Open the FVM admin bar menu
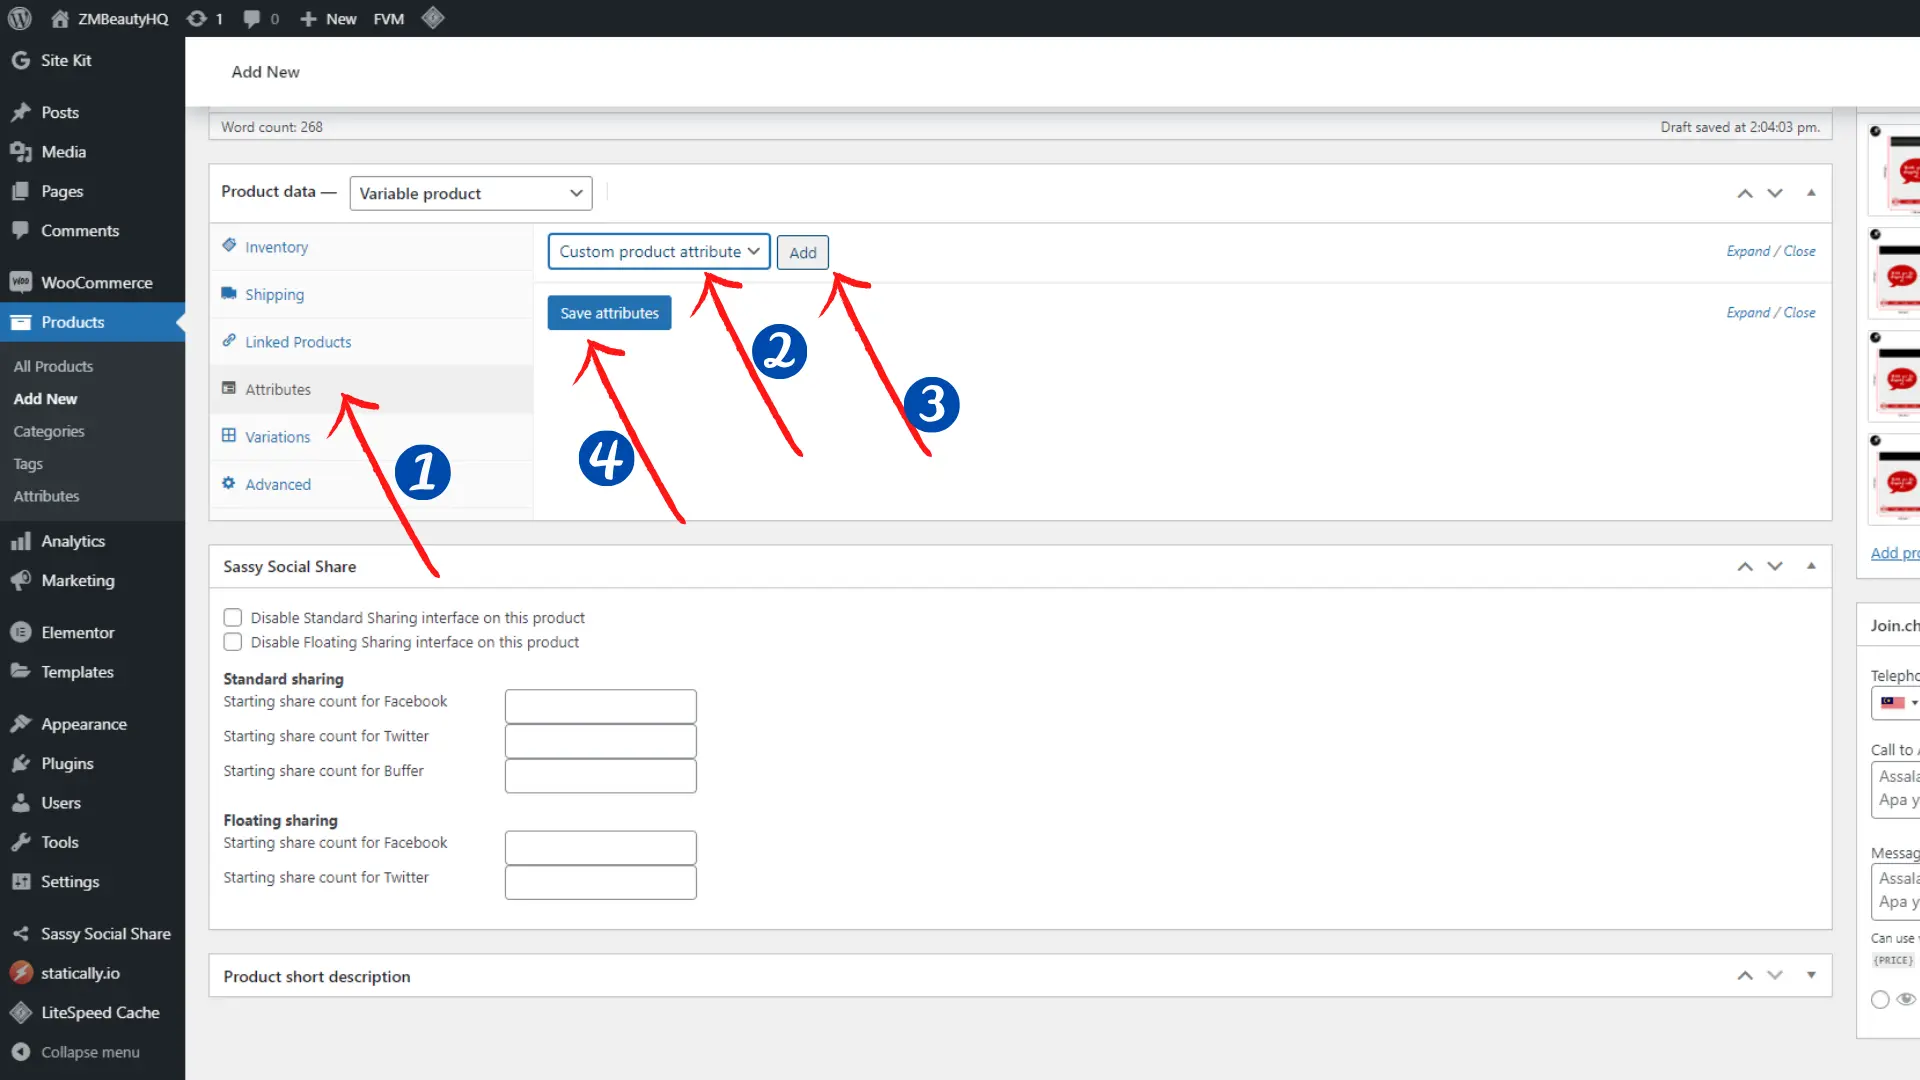The height and width of the screenshot is (1080, 1920). 389,18
